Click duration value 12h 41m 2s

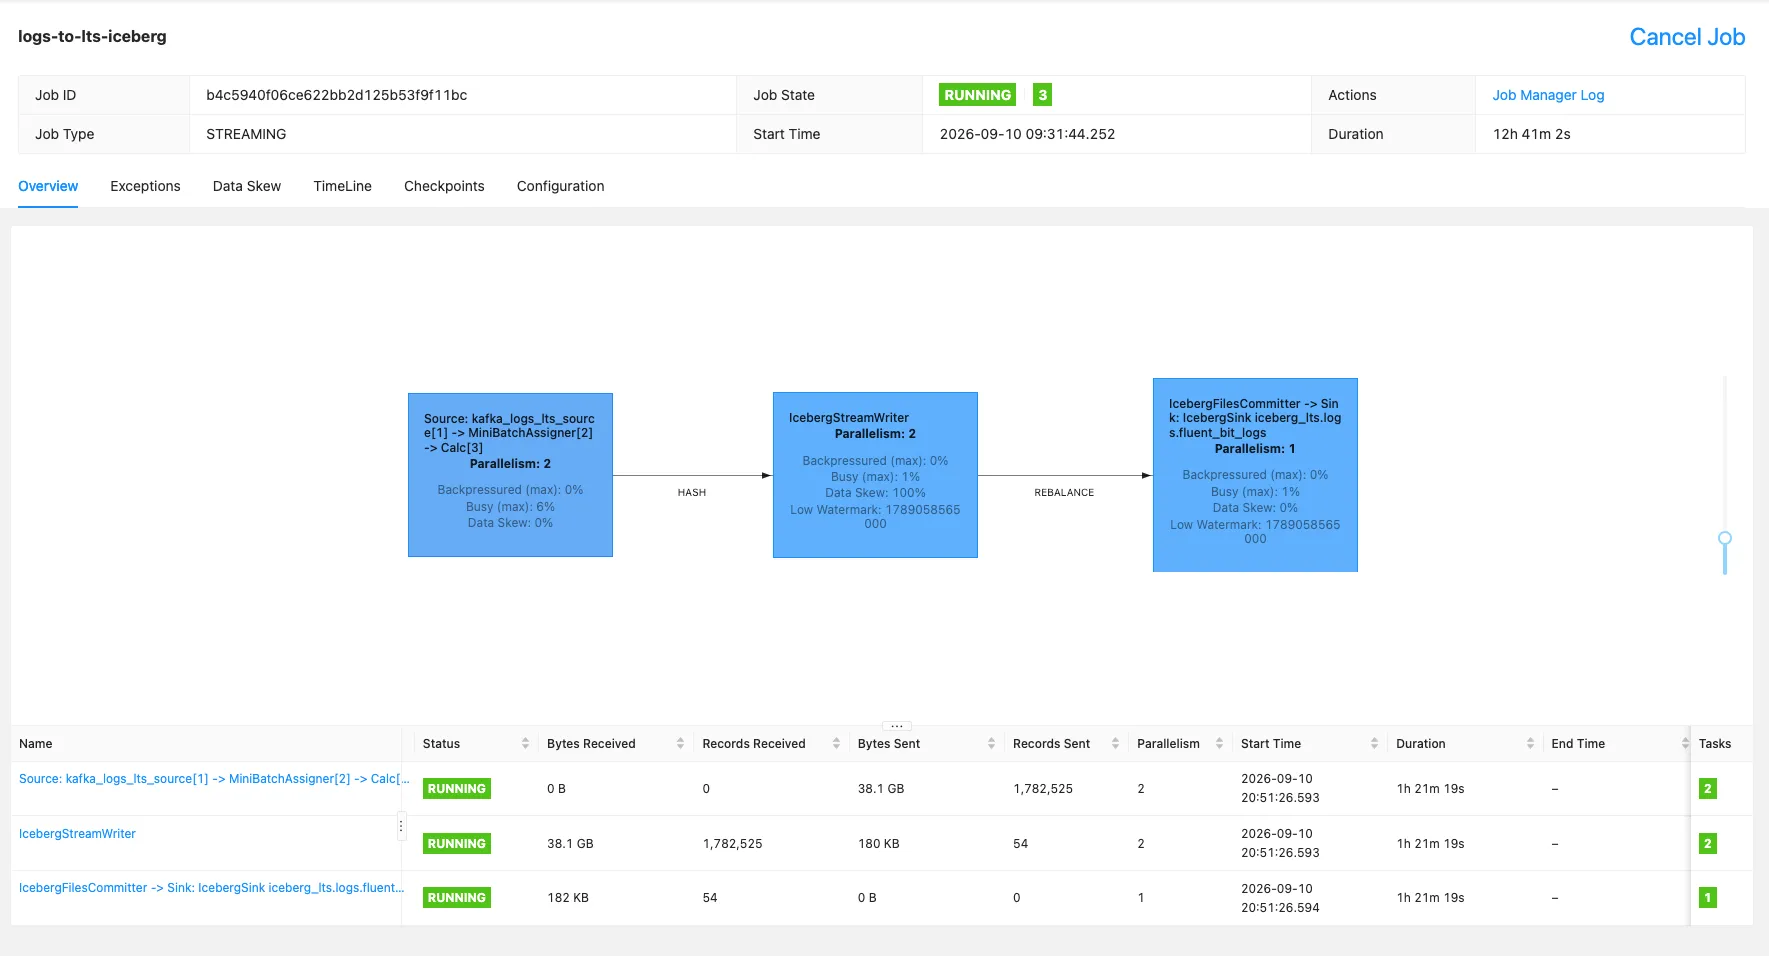pyautogui.click(x=1531, y=134)
